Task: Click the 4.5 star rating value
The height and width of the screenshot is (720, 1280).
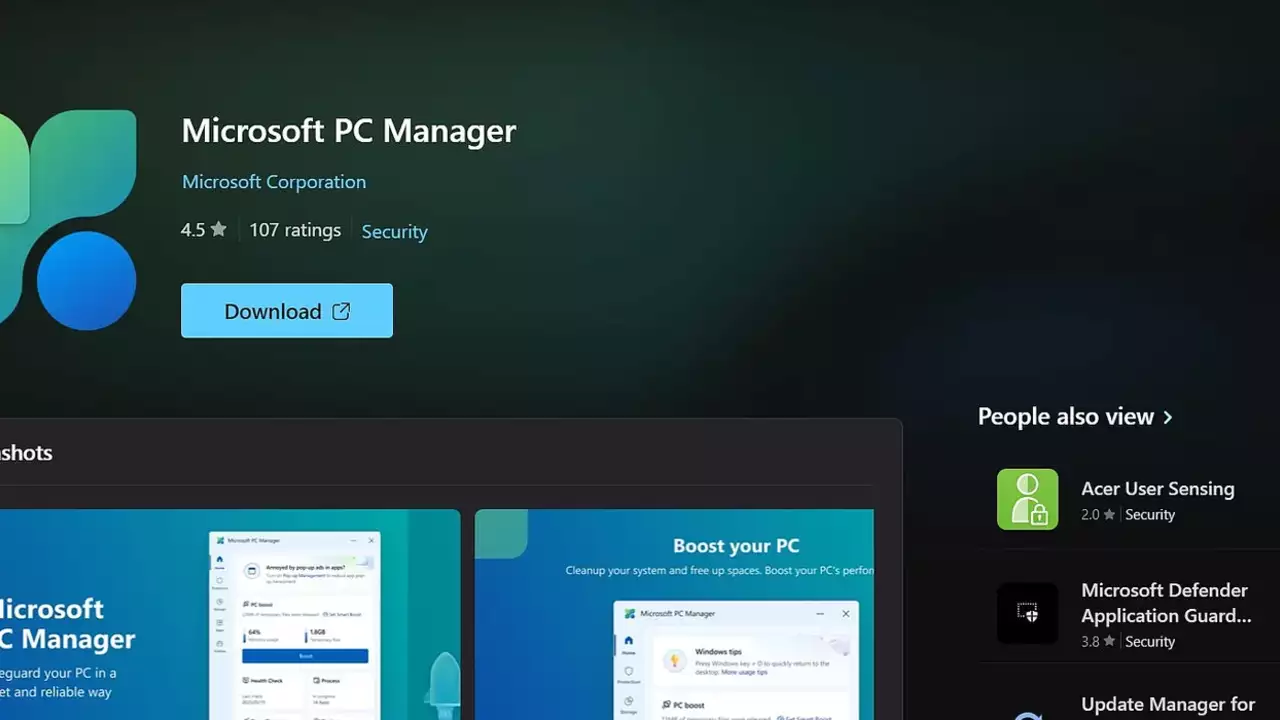Action: 204,230
